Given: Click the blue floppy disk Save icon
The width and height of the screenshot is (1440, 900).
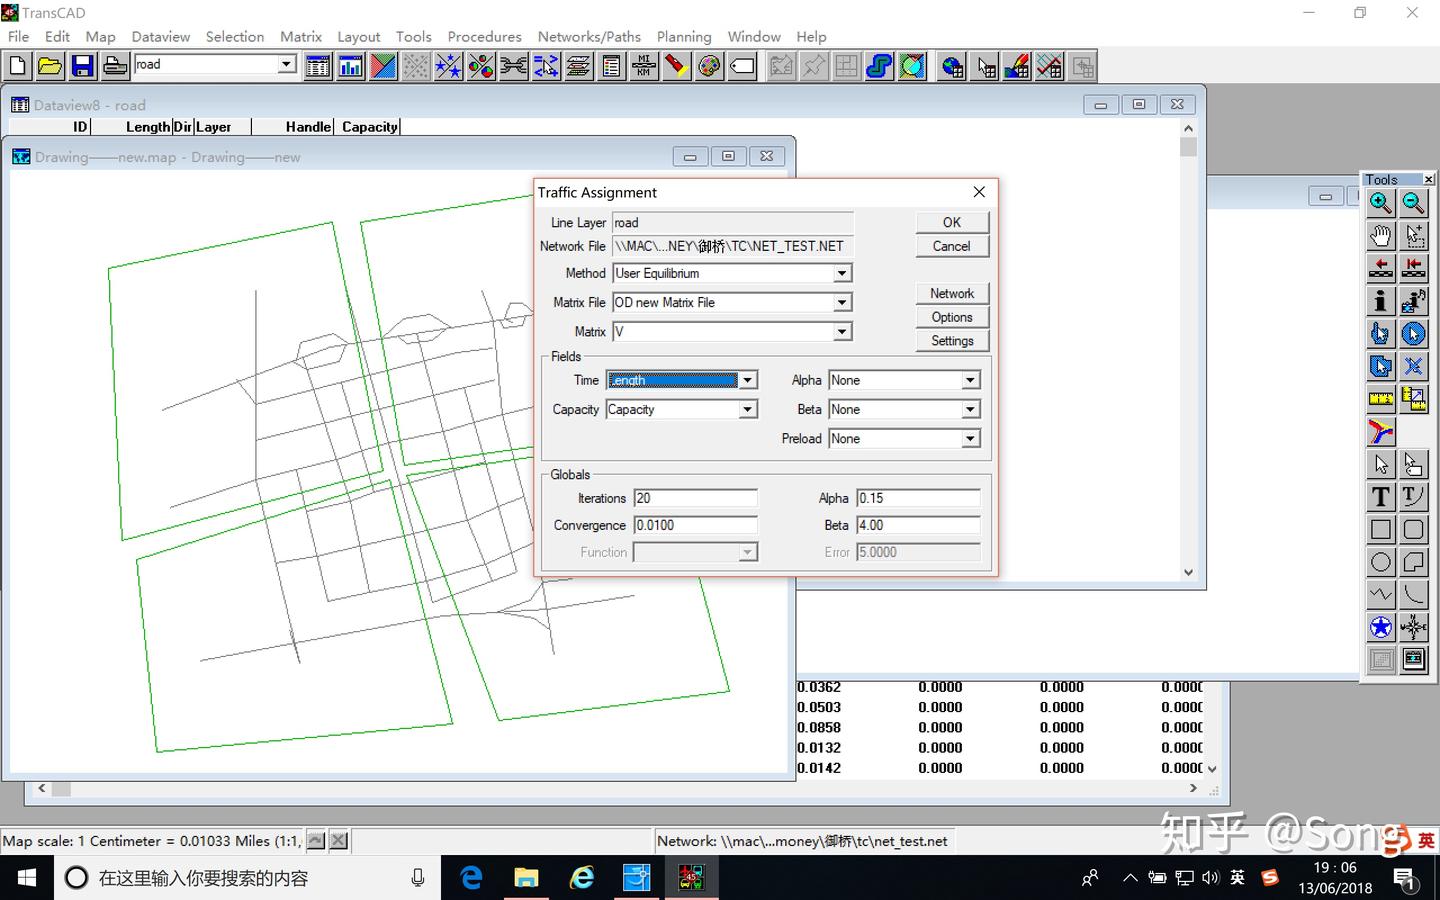Looking at the screenshot, I should point(82,67).
